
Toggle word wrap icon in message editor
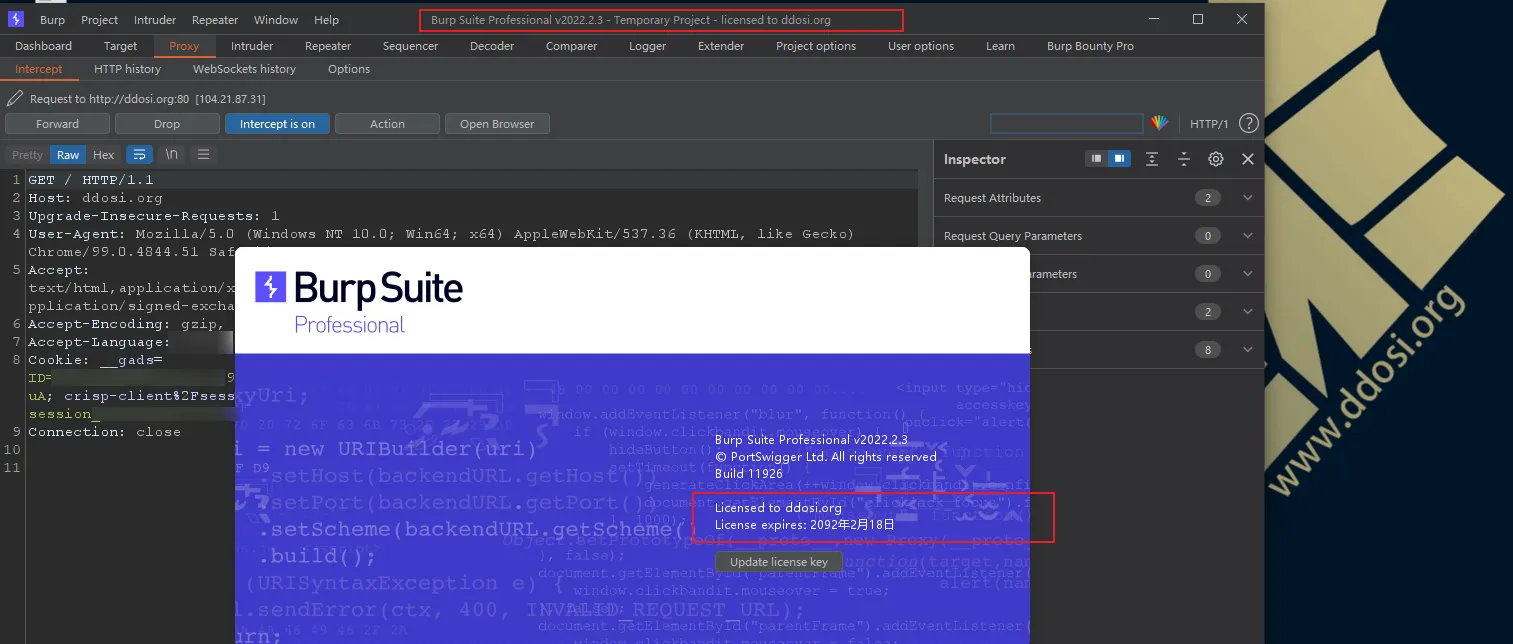tap(139, 155)
